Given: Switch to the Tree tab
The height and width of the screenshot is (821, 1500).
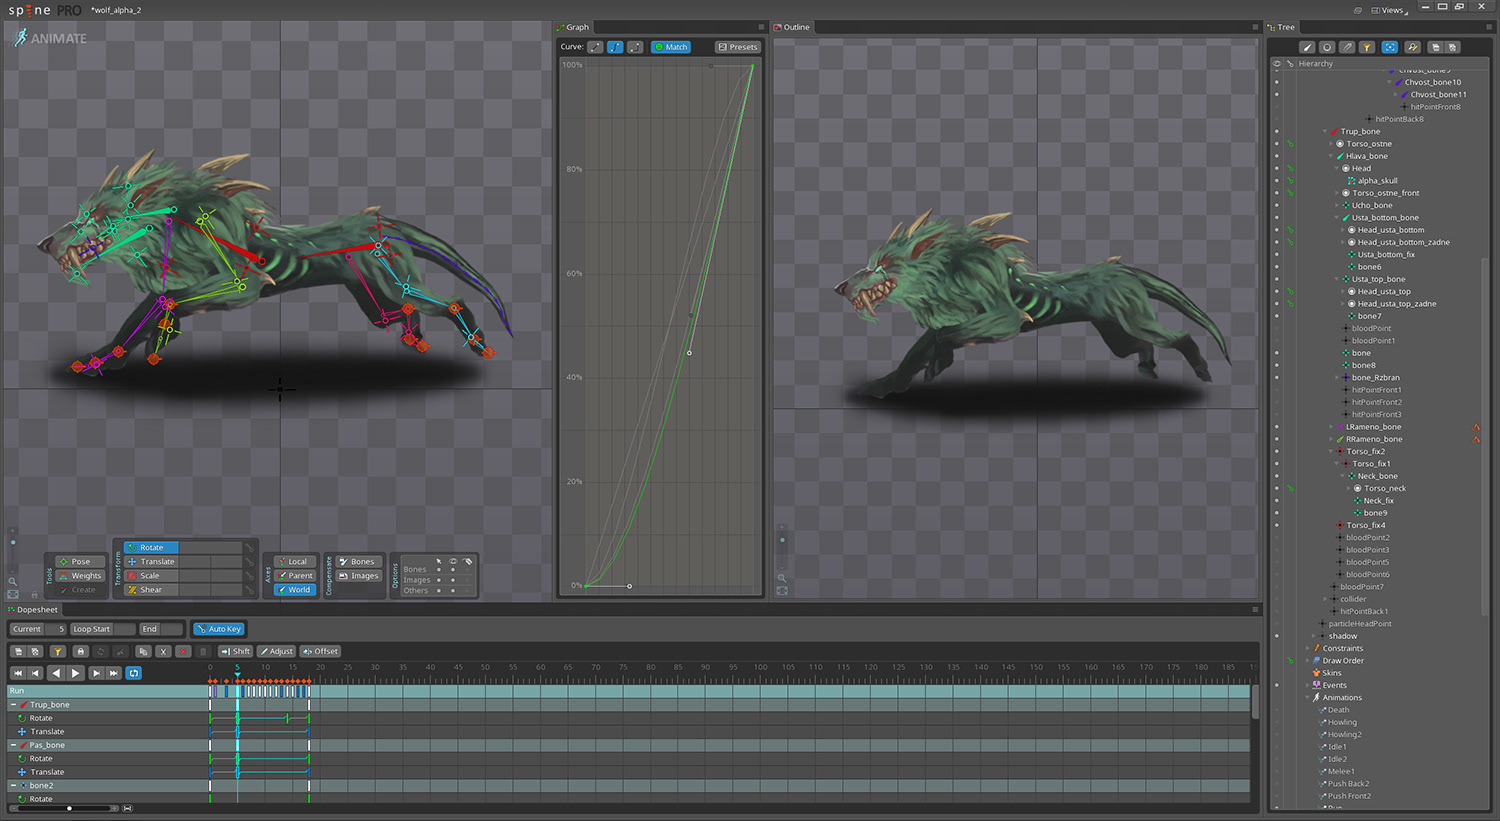Looking at the screenshot, I should 1282,27.
